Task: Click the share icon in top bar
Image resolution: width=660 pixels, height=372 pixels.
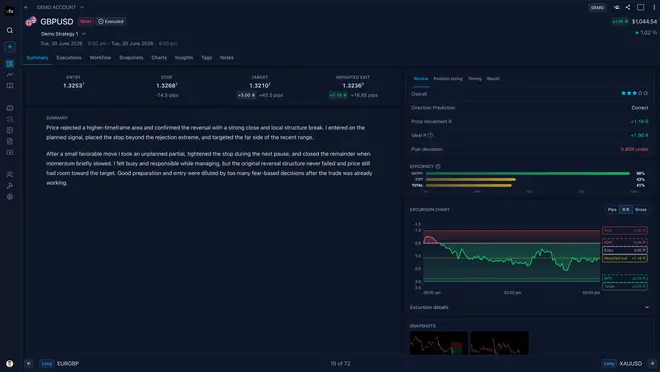Action: point(628,7)
